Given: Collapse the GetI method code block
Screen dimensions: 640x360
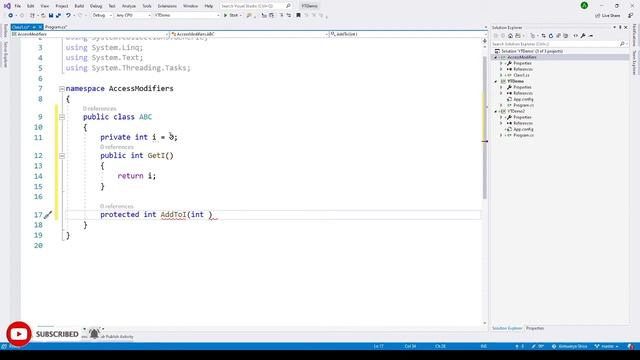Looking at the screenshot, I should point(62,156).
